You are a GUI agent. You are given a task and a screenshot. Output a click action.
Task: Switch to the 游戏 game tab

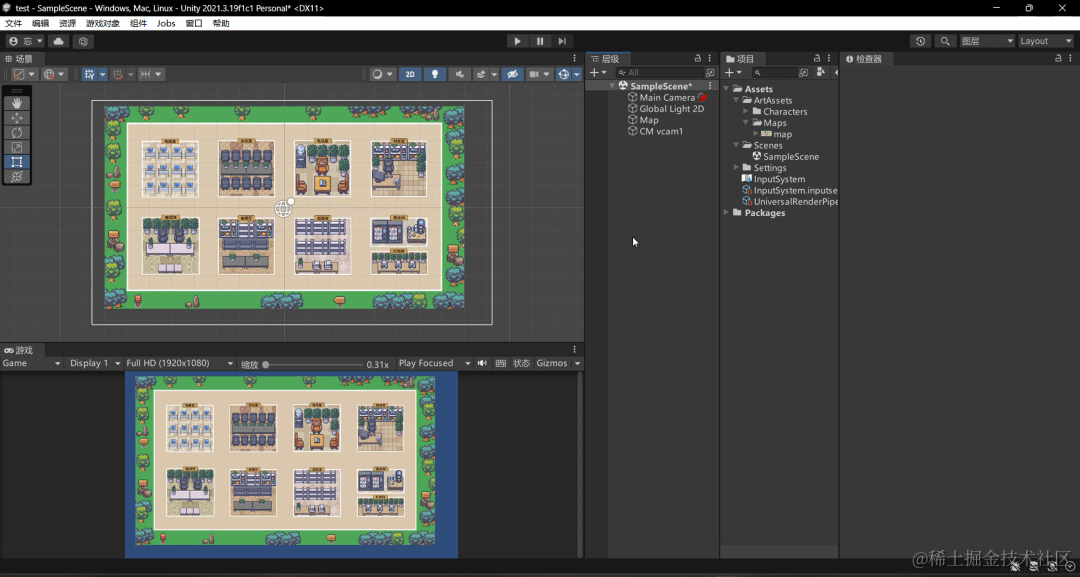click(x=19, y=350)
